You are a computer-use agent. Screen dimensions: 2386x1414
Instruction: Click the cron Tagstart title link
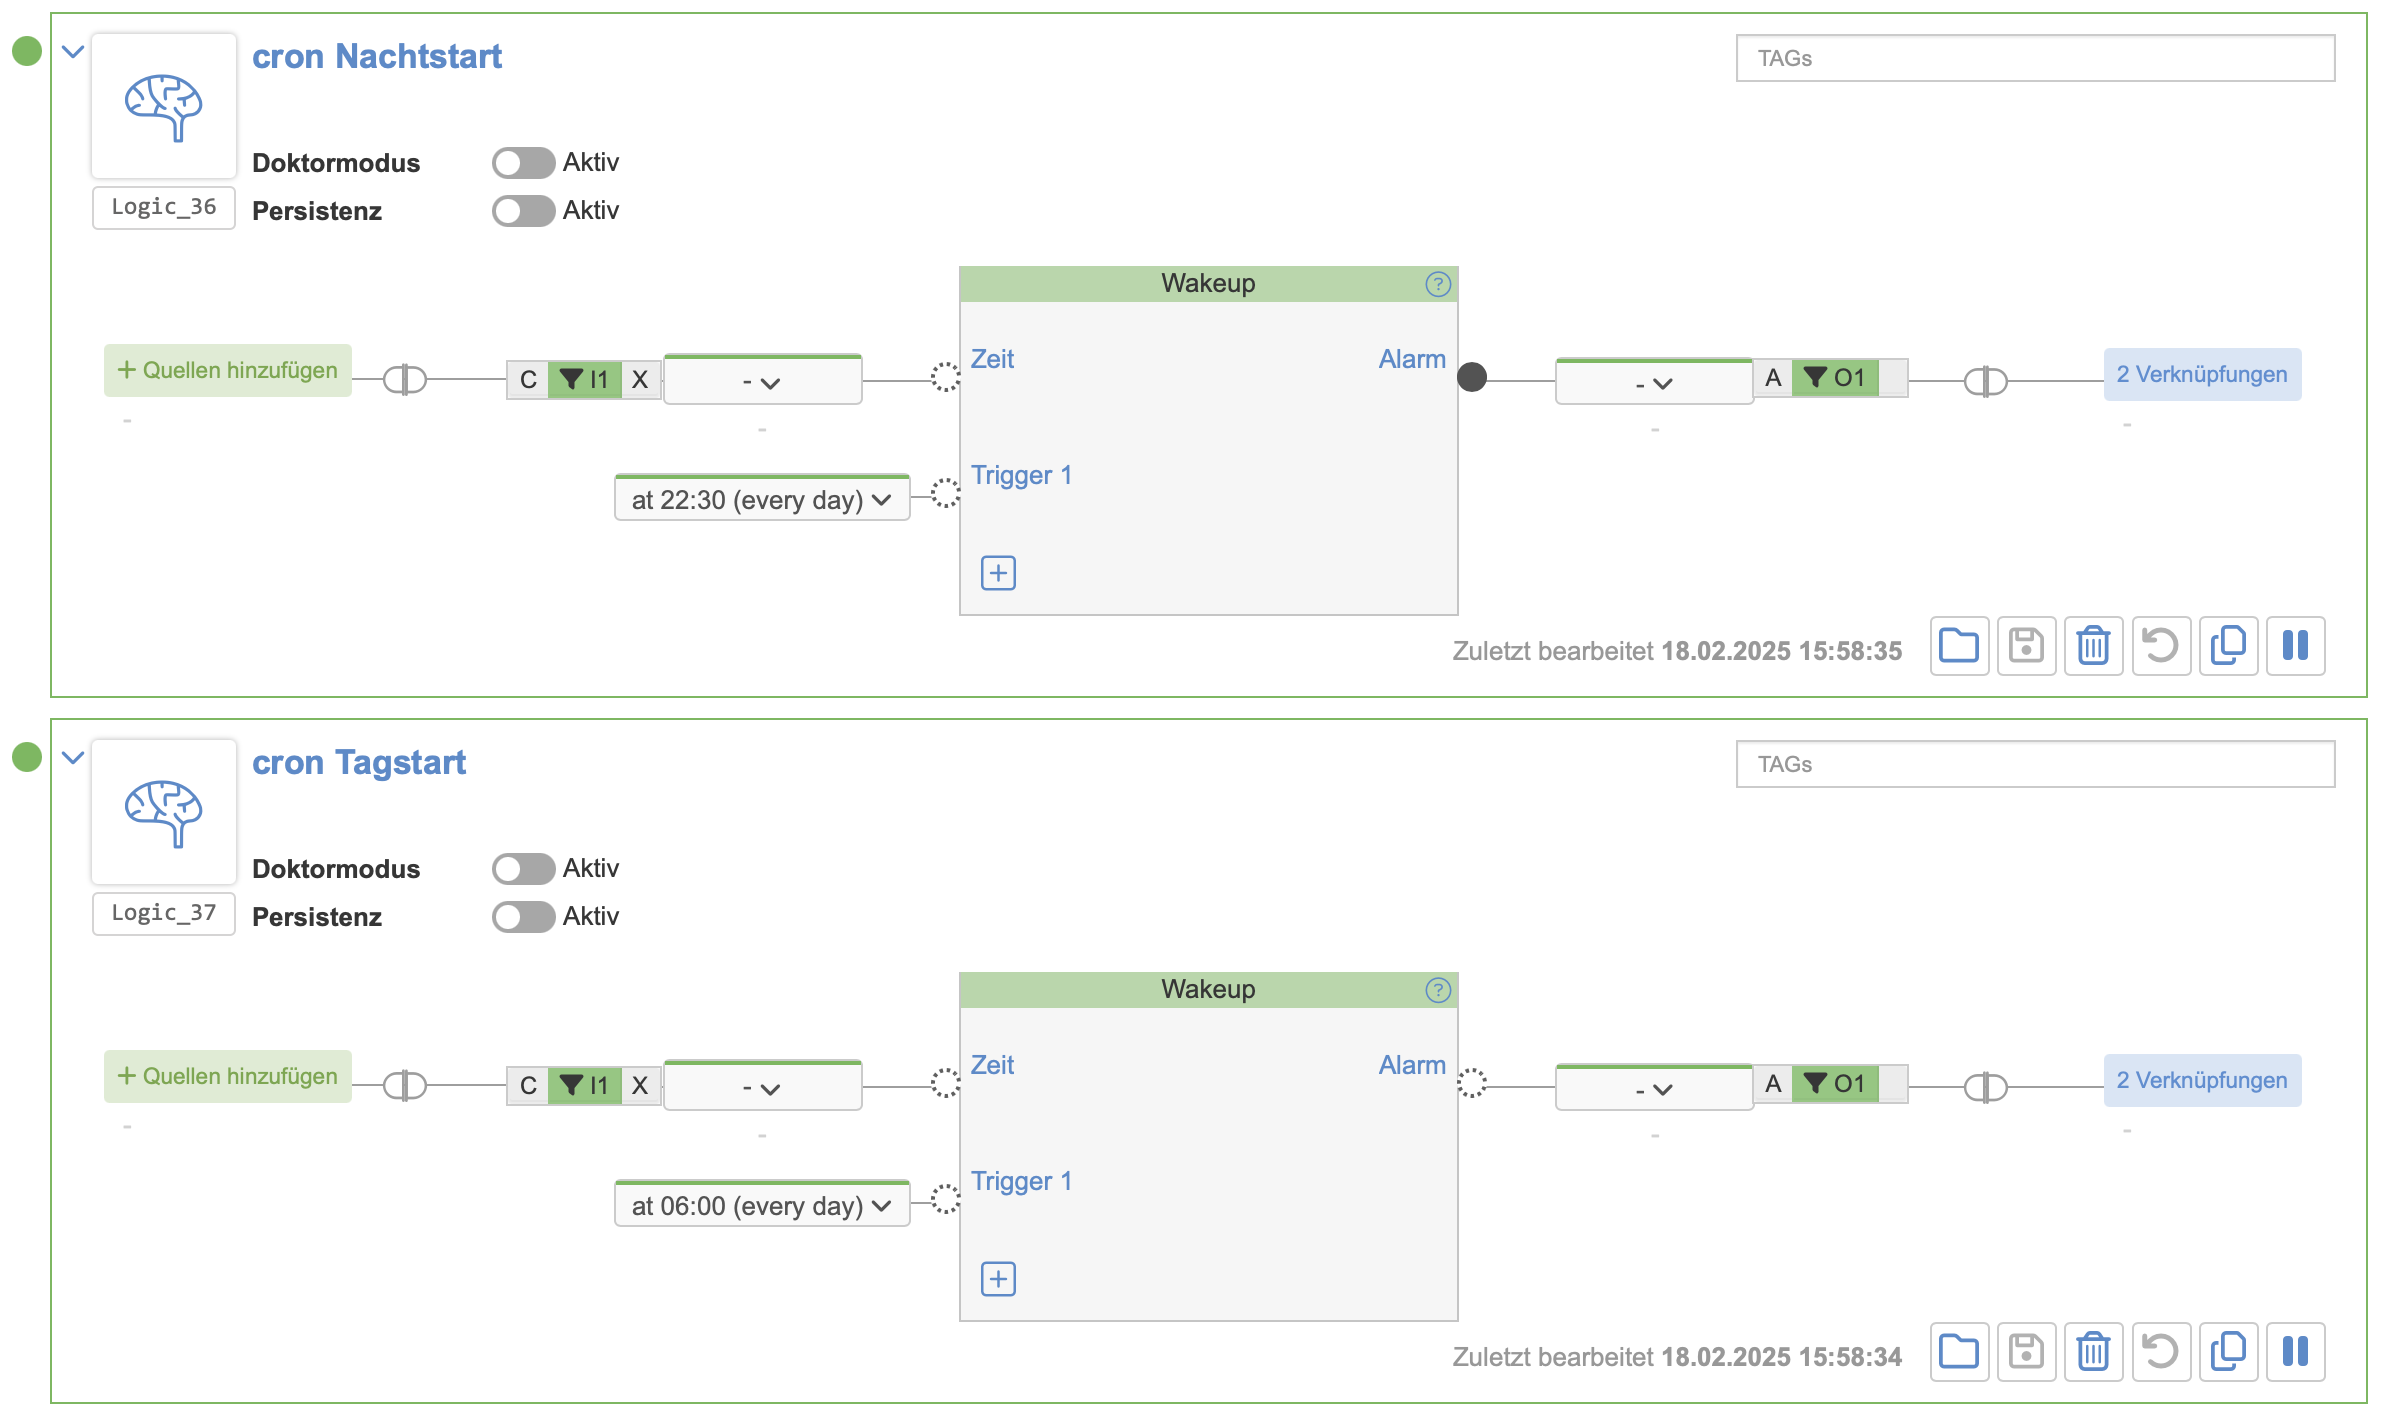[x=359, y=763]
